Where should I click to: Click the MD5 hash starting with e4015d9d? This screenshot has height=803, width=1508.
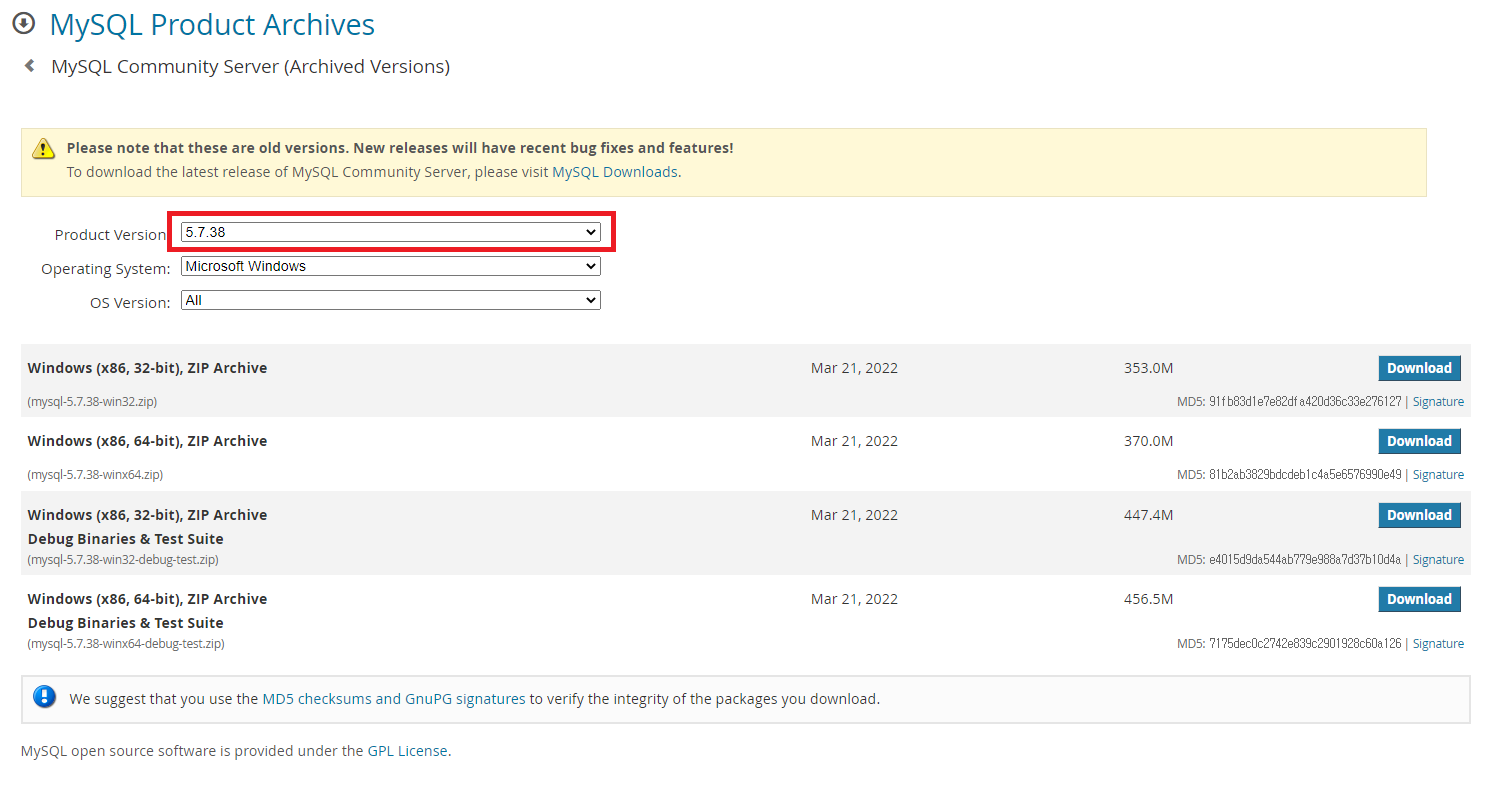click(1305, 560)
